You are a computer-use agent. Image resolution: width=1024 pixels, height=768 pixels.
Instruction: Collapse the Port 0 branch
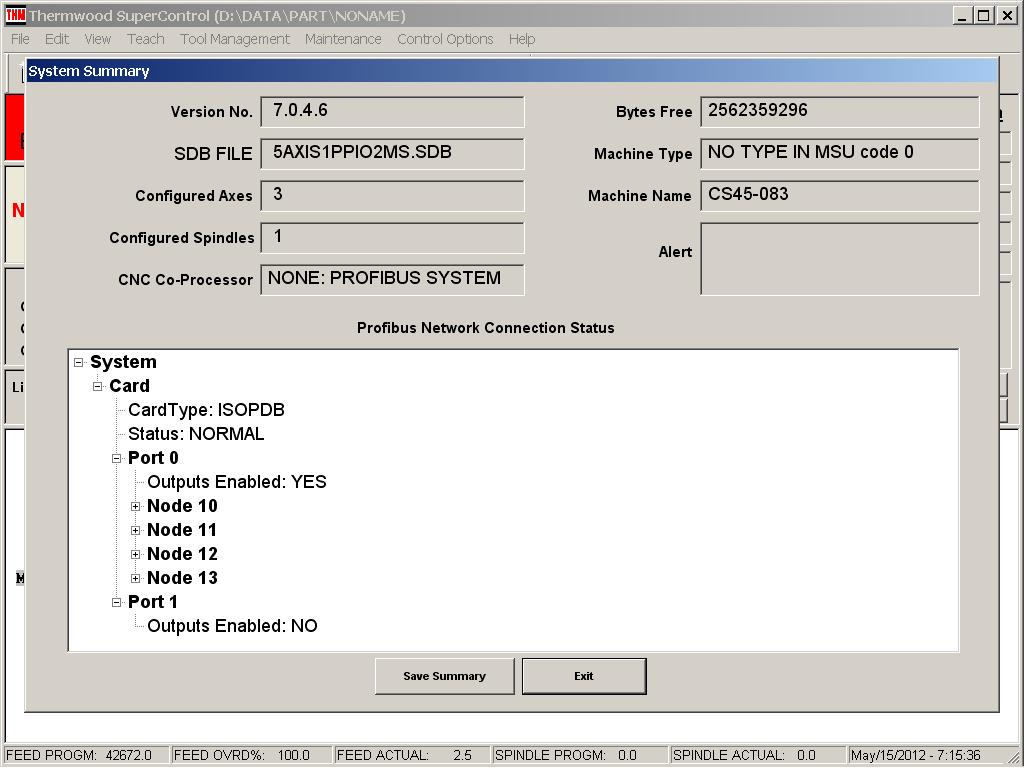click(x=117, y=459)
